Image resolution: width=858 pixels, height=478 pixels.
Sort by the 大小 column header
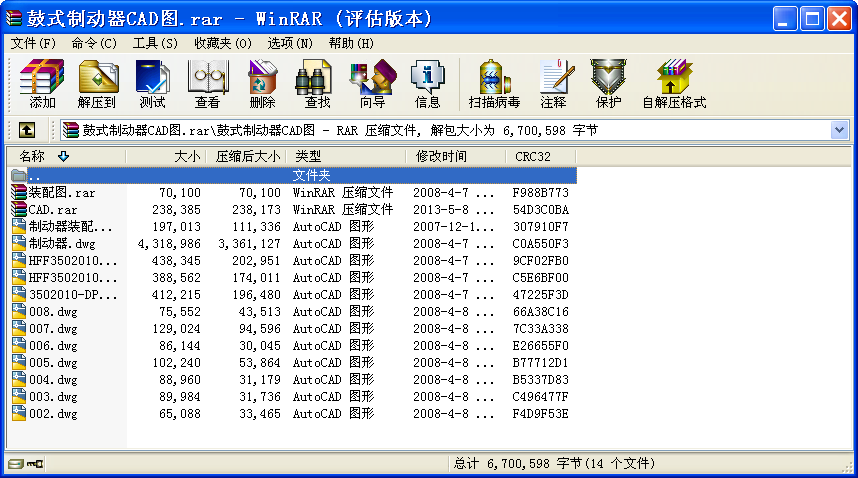[x=166, y=156]
